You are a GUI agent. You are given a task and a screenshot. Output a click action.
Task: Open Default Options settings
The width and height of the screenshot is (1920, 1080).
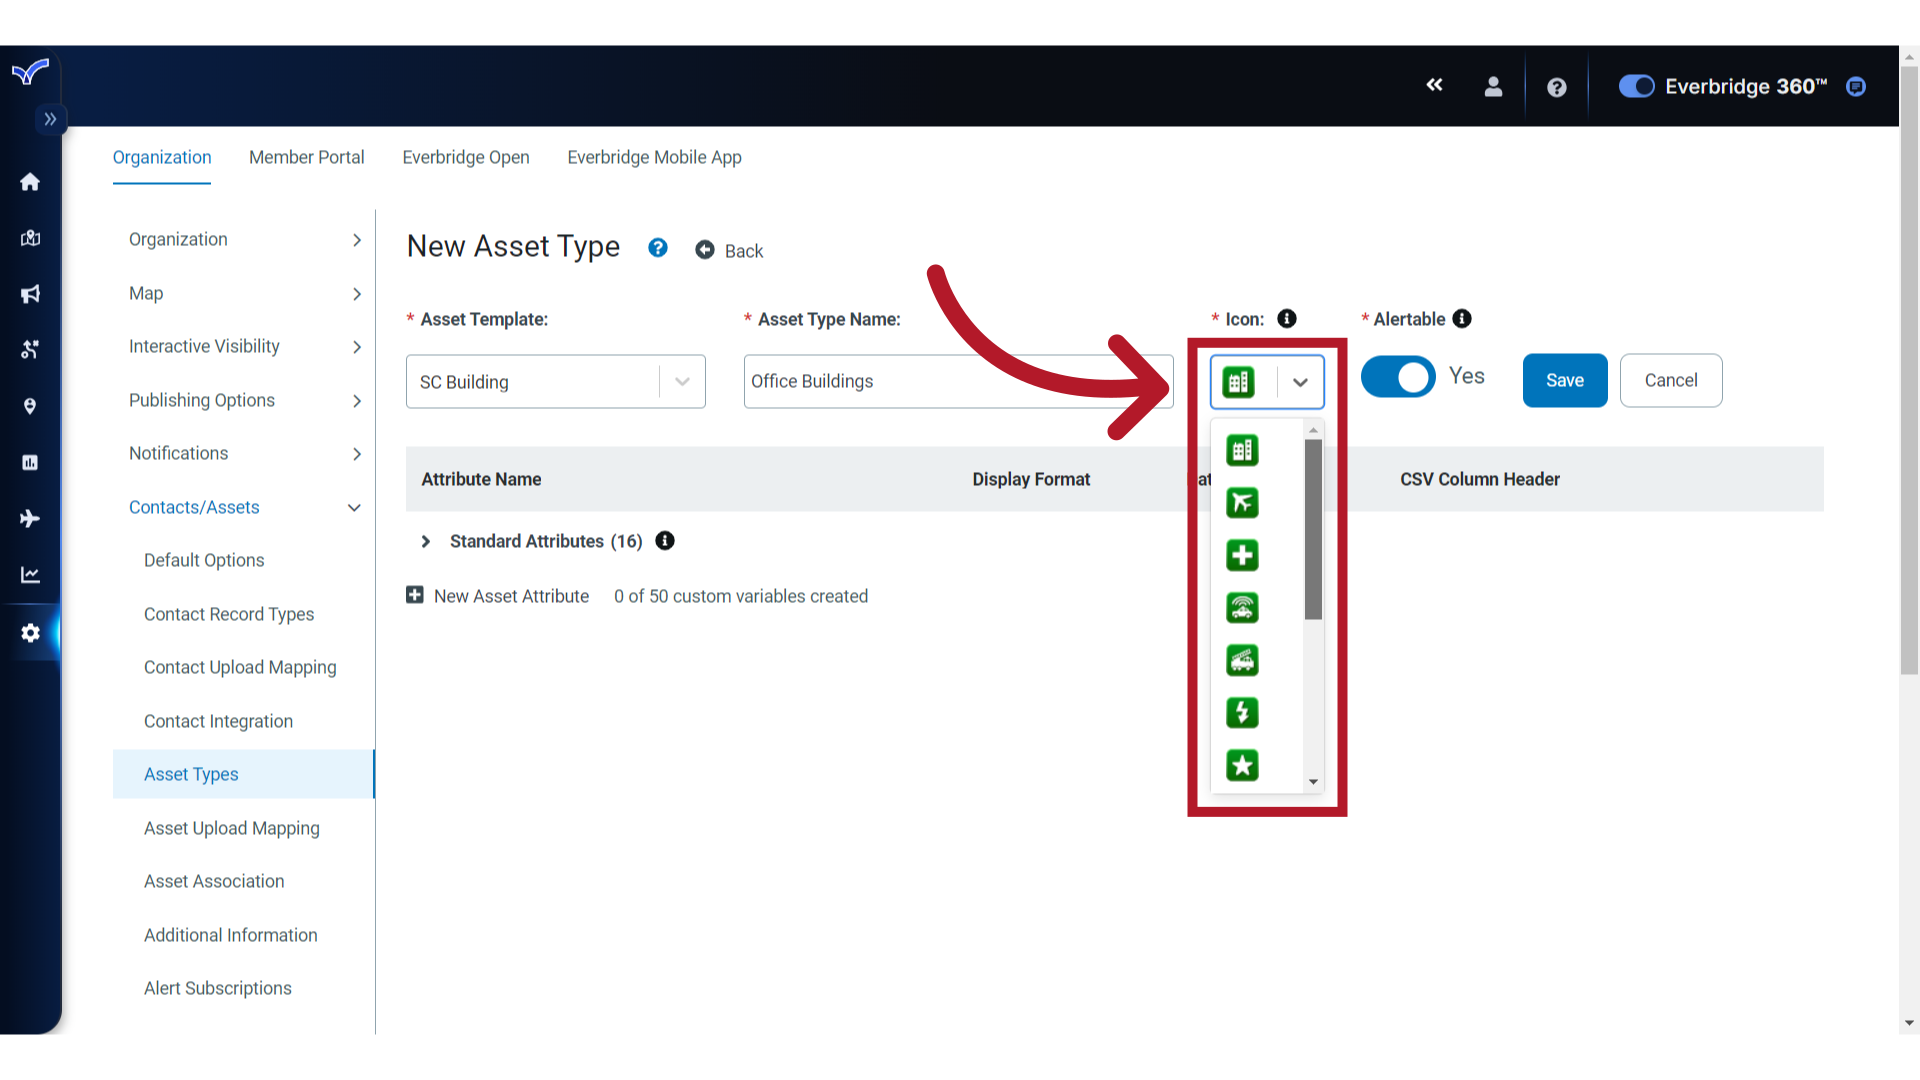coord(204,560)
